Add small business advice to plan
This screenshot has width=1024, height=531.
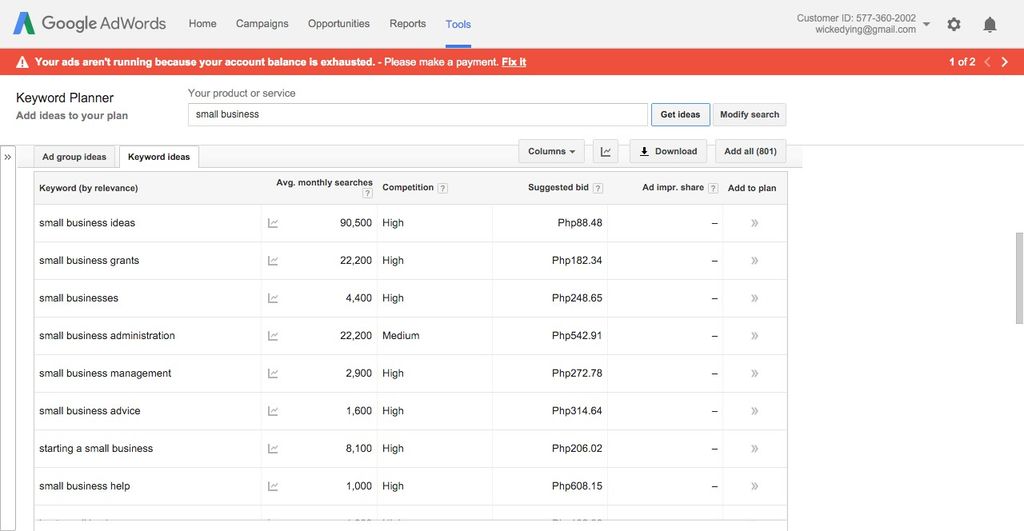tap(754, 411)
